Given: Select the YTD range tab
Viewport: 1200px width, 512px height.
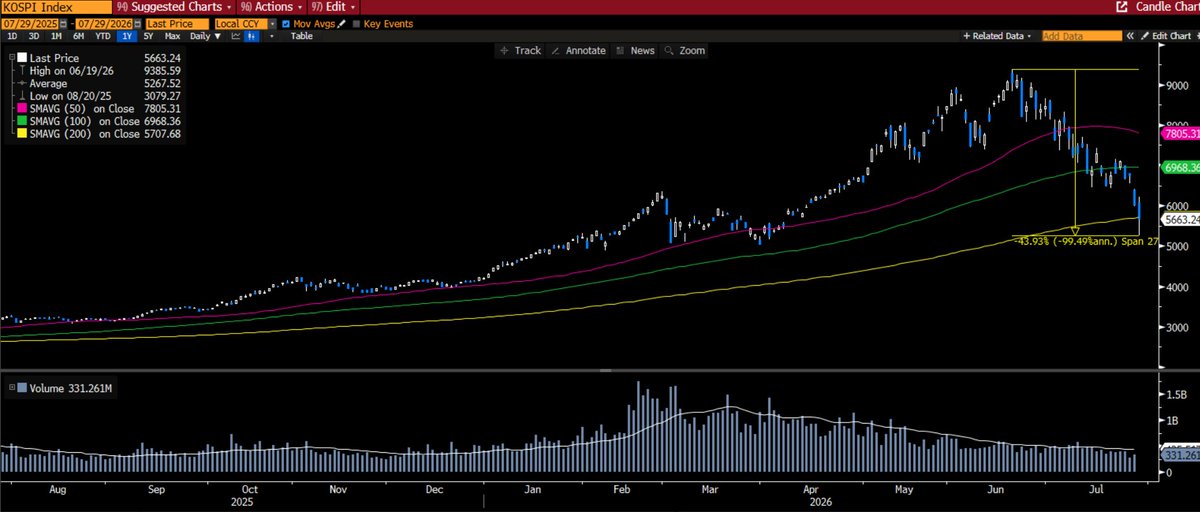Looking at the screenshot, I should [x=102, y=36].
